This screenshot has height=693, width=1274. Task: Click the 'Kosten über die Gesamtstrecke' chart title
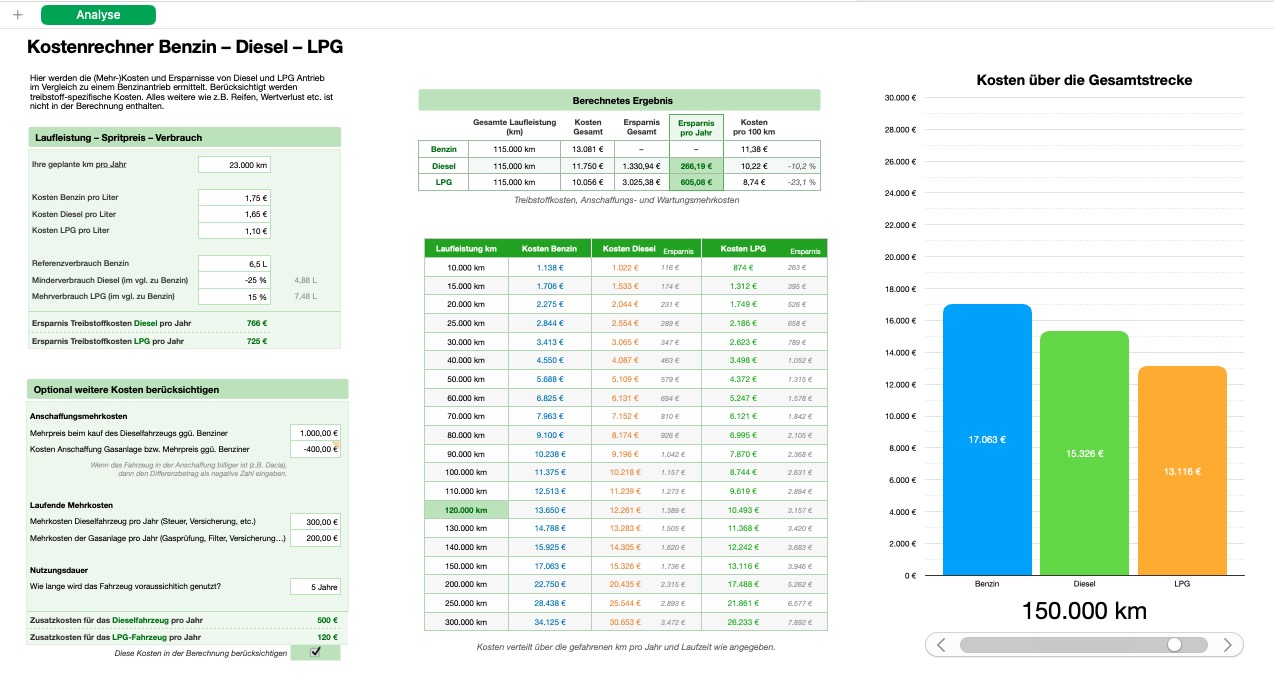tap(1084, 80)
